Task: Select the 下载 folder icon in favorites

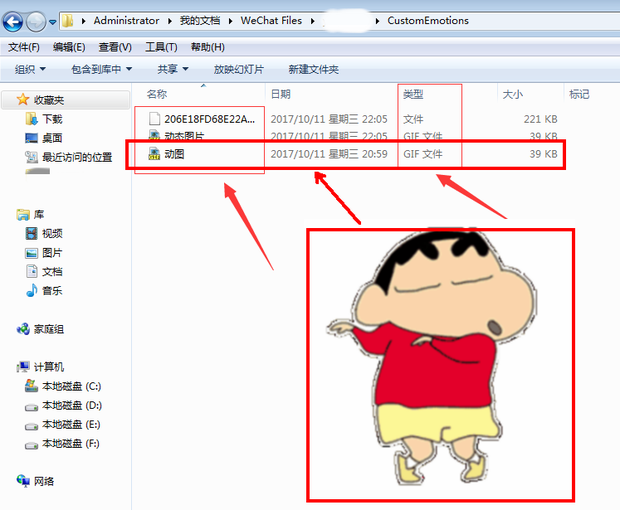Action: tap(32, 119)
